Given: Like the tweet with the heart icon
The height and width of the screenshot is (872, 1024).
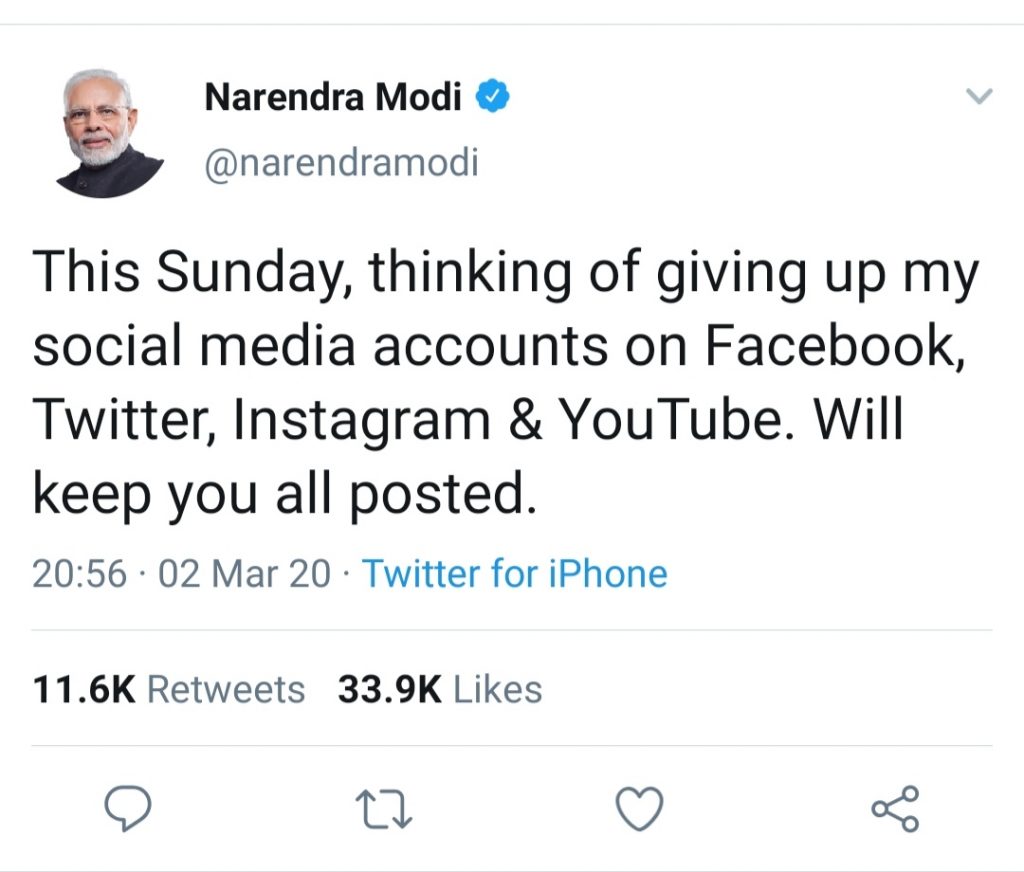Looking at the screenshot, I should tap(639, 808).
